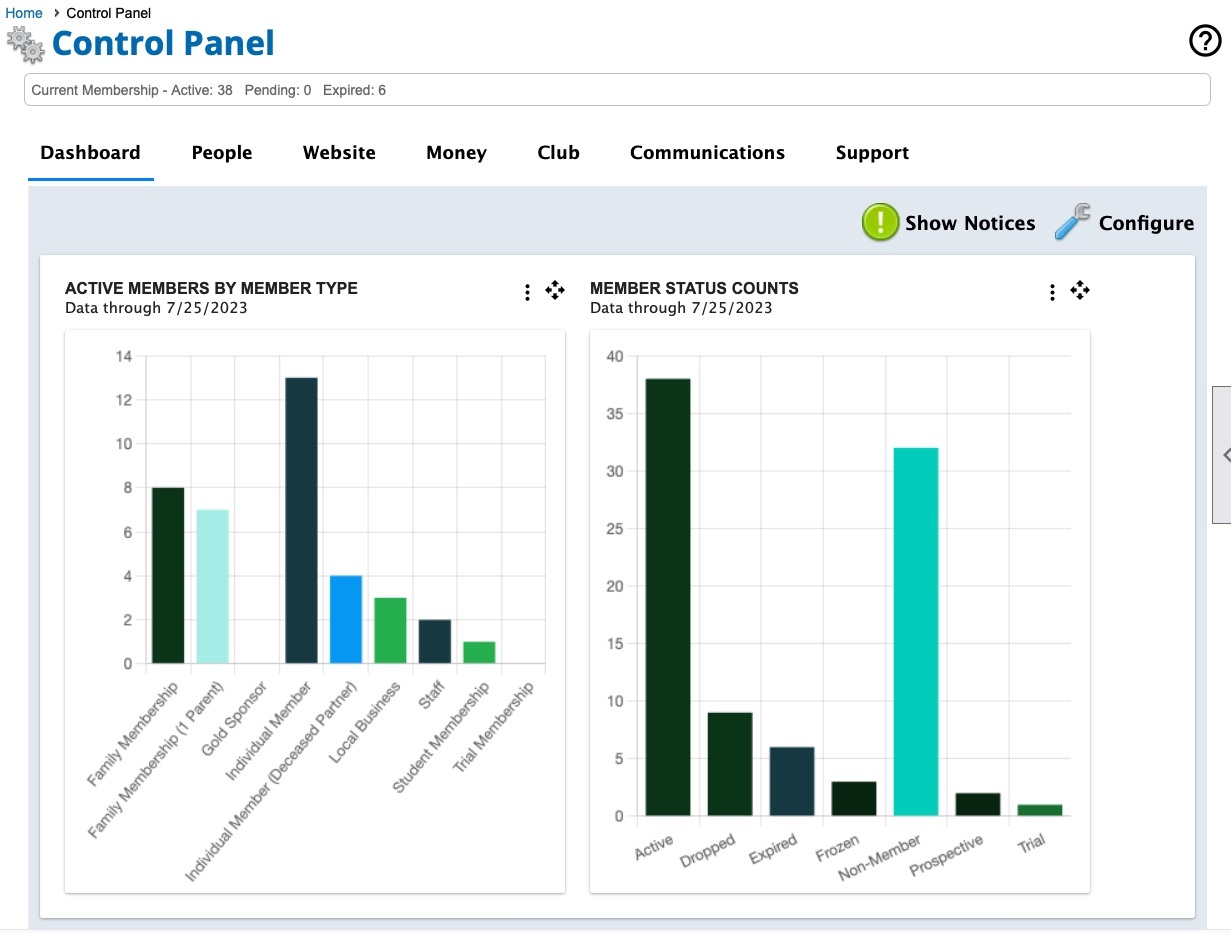Click the Family Membership (1 Parent) bar
1231x933 pixels.
212,586
